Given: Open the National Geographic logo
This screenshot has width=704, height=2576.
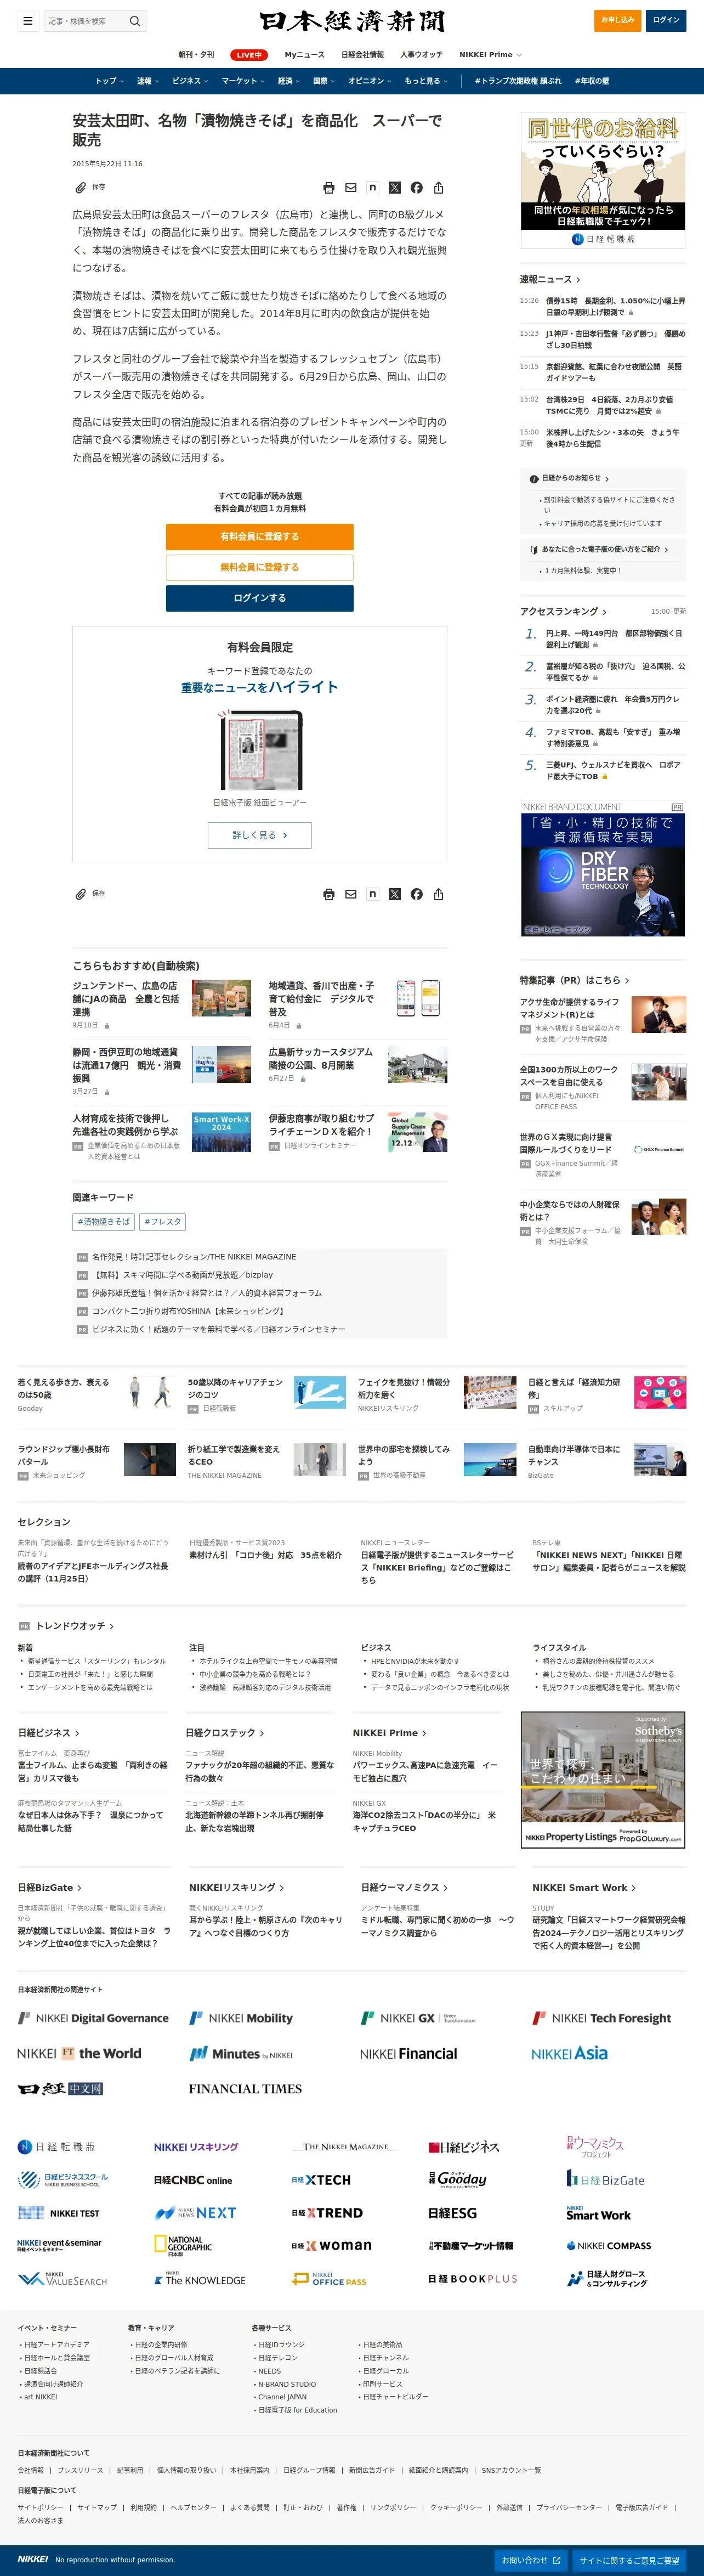Looking at the screenshot, I should [183, 2245].
